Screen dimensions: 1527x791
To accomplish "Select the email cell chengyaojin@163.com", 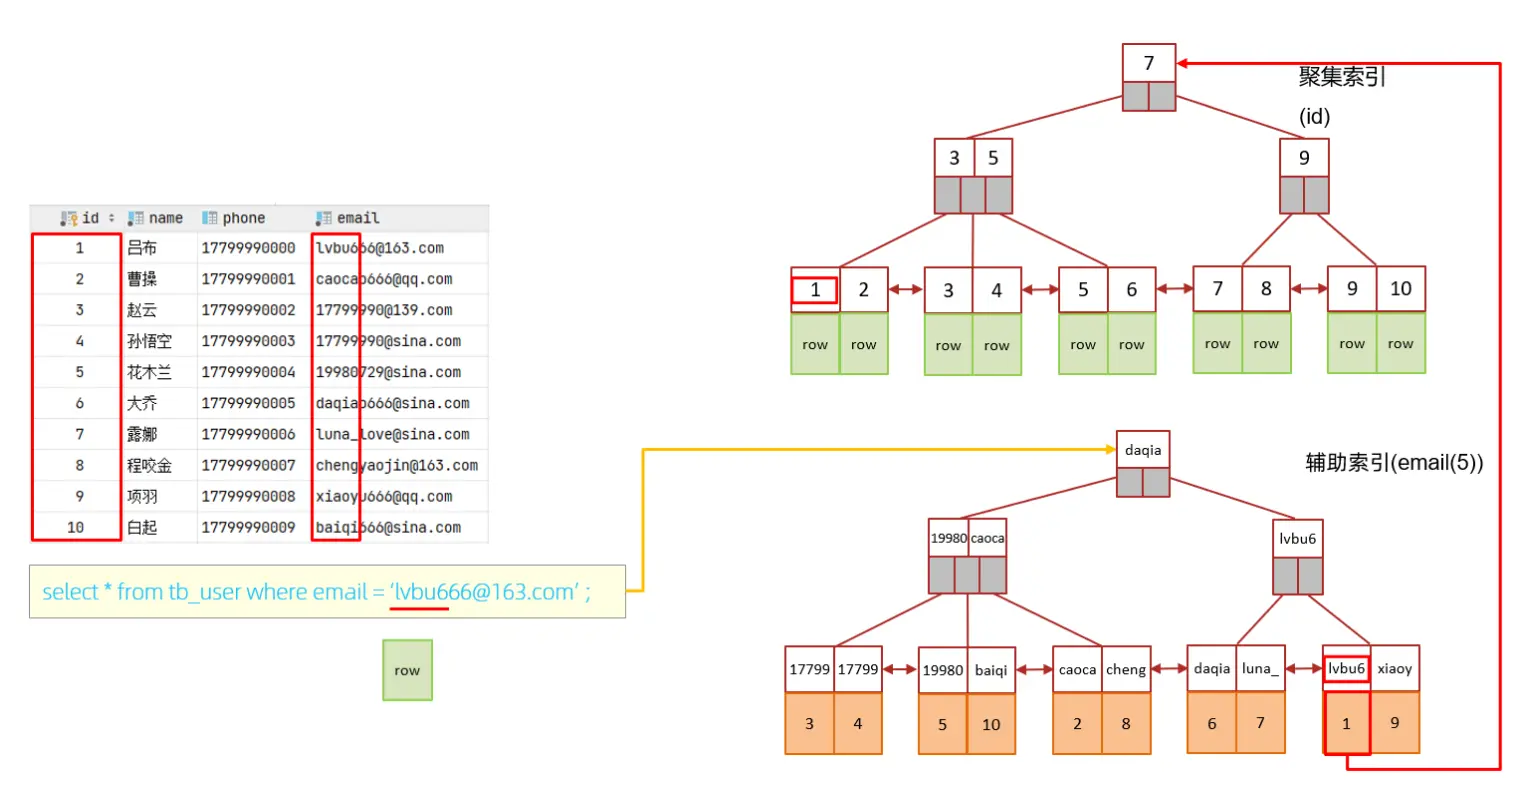I will pos(396,466).
